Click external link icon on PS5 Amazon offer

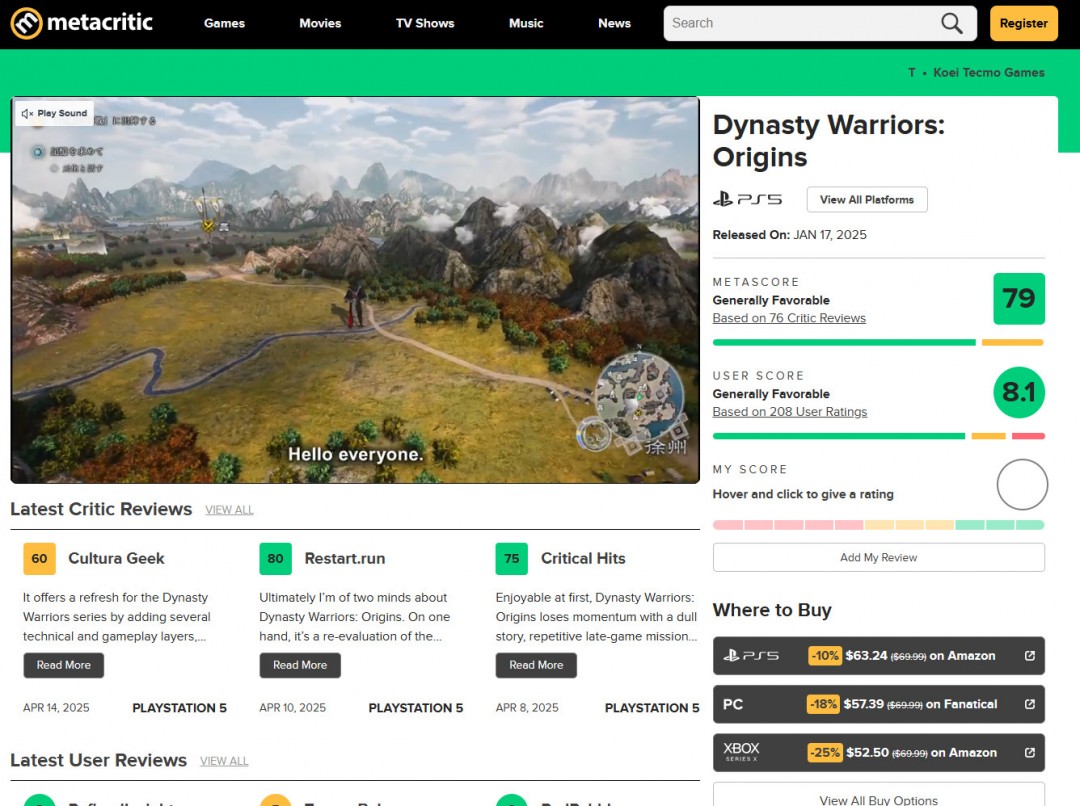(1030, 656)
